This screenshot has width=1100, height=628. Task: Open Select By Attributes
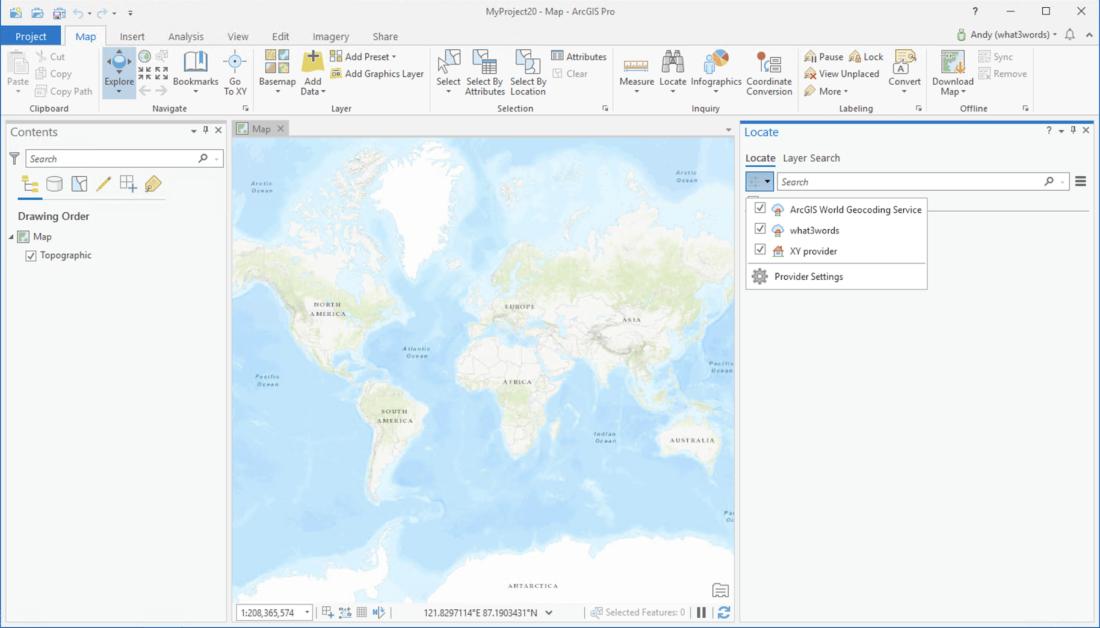tap(485, 72)
